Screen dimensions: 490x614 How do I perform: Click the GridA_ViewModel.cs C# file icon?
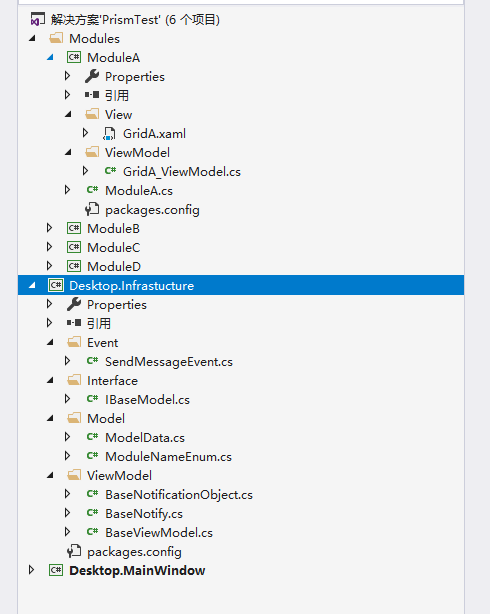pos(110,171)
